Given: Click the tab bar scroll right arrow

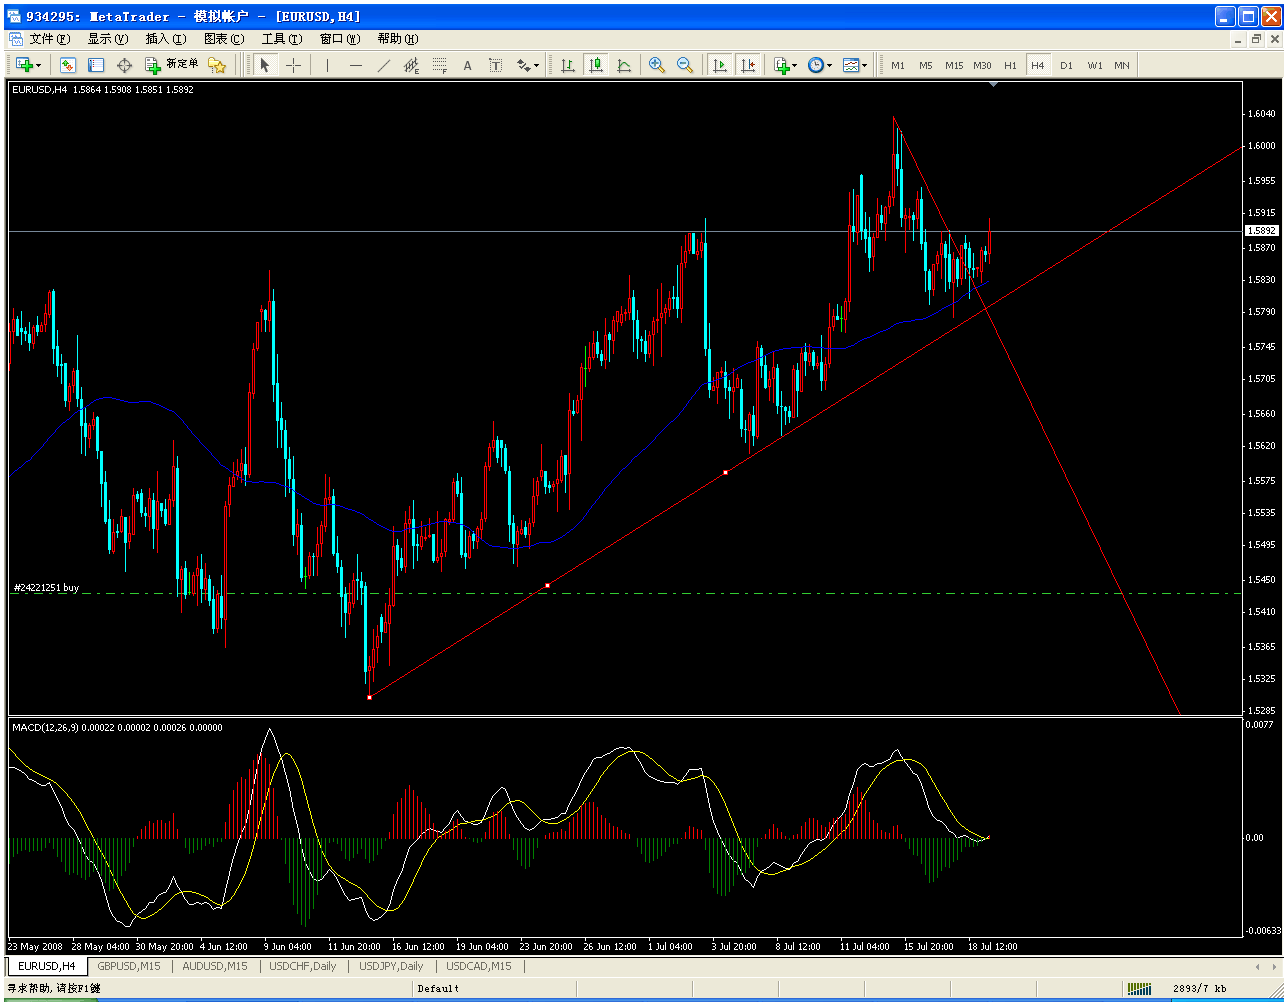Looking at the screenshot, I should click(1271, 967).
